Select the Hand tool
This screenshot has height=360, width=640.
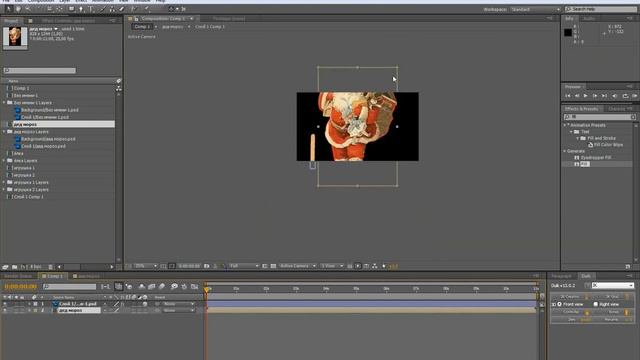pyautogui.click(x=18, y=9)
